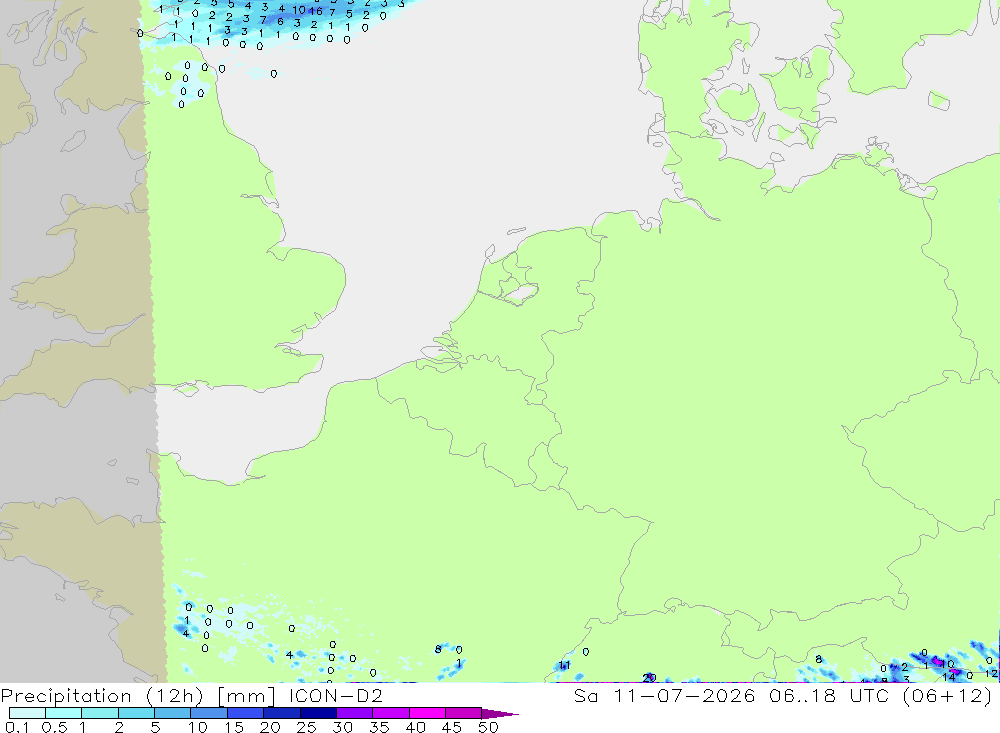Click the '16' precipitation value at top of map
Viewport: 1000px width, 733px height.
pyautogui.click(x=316, y=11)
